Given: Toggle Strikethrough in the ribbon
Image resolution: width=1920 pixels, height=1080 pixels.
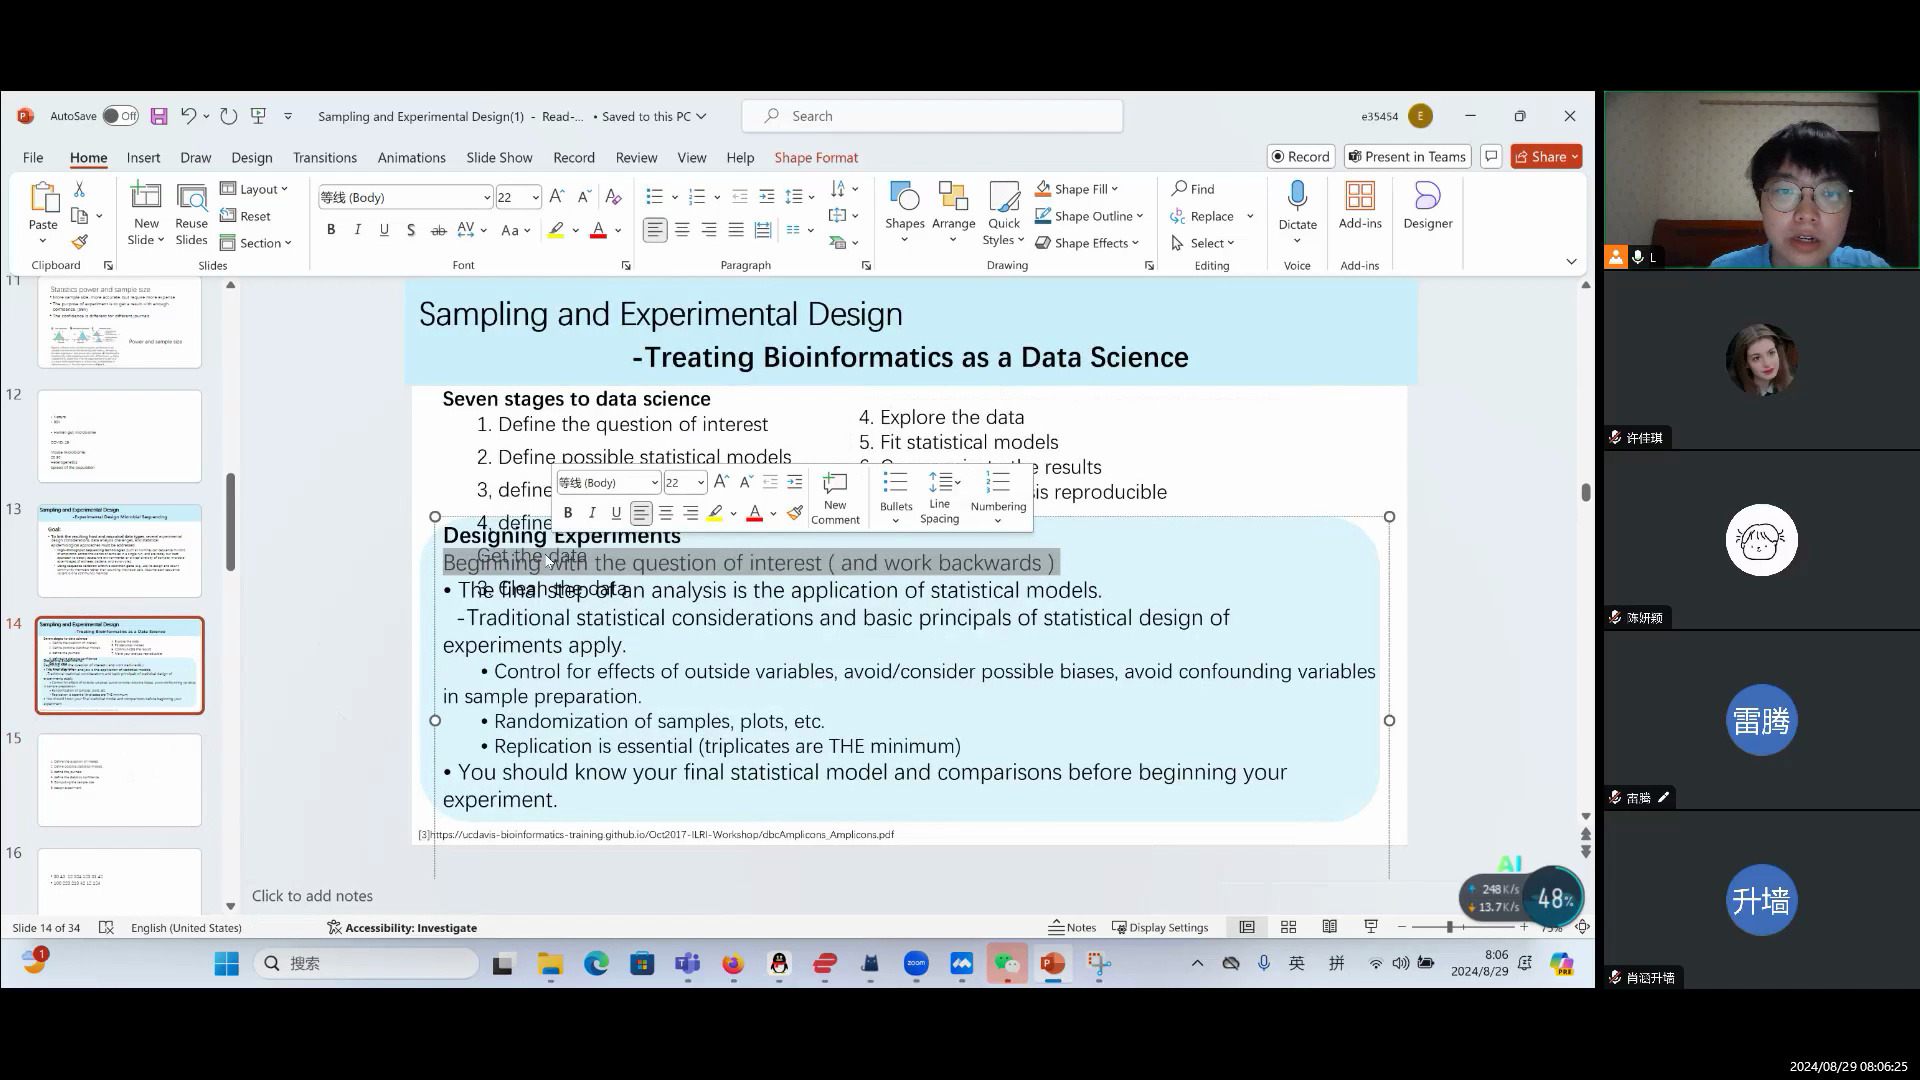Looking at the screenshot, I should pyautogui.click(x=438, y=230).
